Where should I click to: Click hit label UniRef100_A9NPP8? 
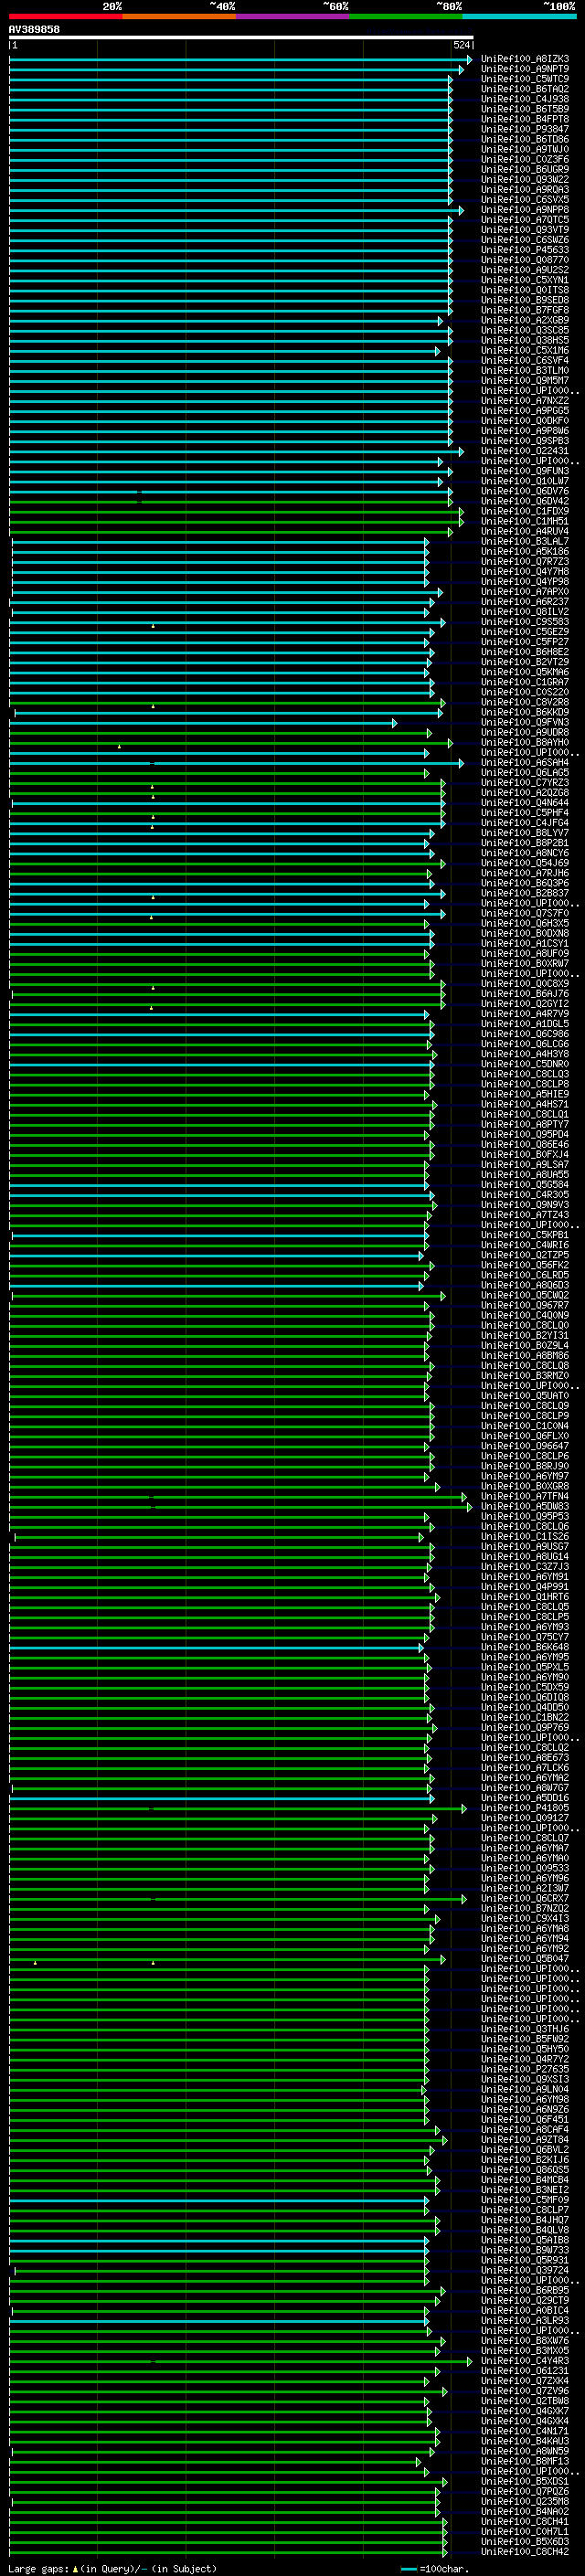pyautogui.click(x=525, y=210)
